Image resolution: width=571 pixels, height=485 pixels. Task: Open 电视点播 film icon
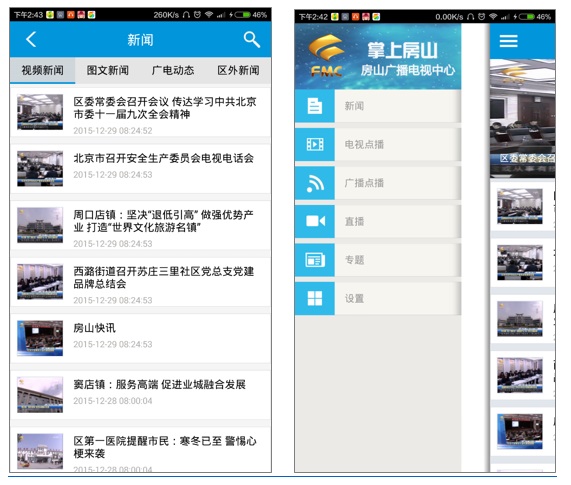click(x=315, y=145)
